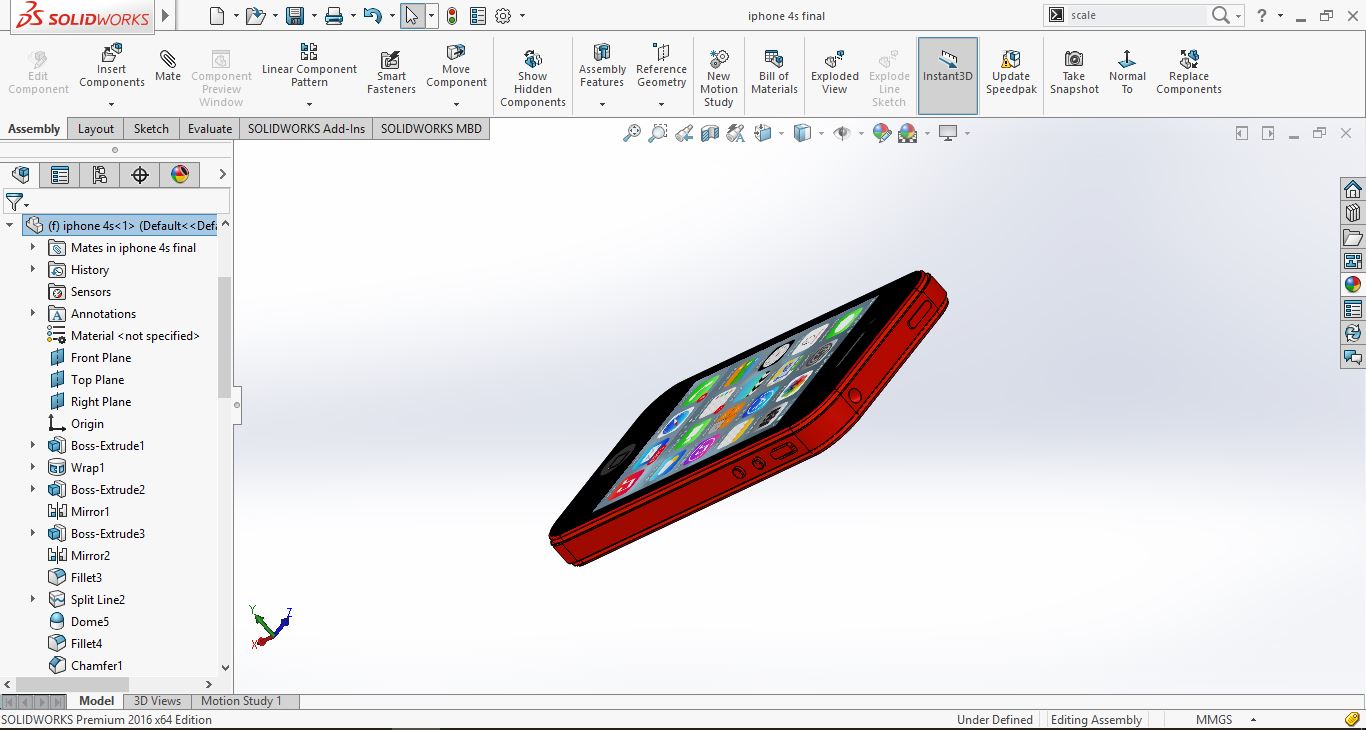Expand the Boss-Extrude1 feature

(33, 445)
